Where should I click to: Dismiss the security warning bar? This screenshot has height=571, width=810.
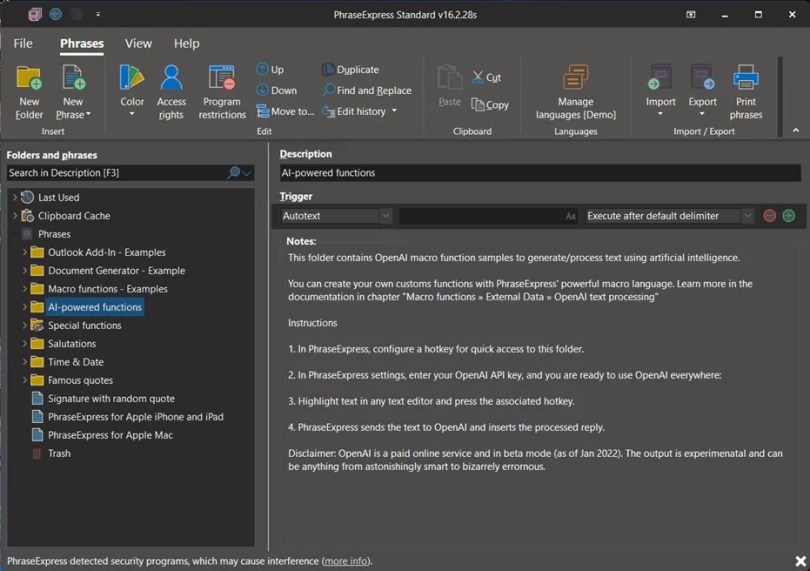pyautogui.click(x=800, y=561)
